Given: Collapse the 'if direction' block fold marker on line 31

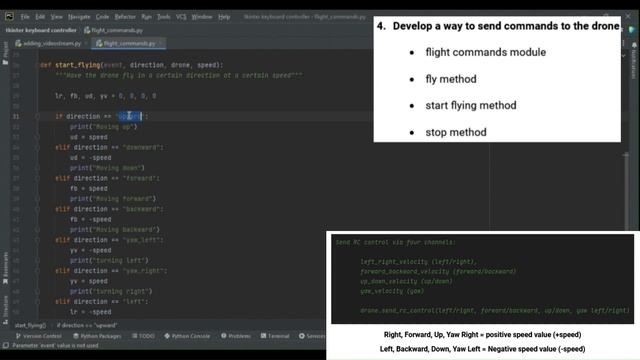Looking at the screenshot, I should tap(37, 116).
